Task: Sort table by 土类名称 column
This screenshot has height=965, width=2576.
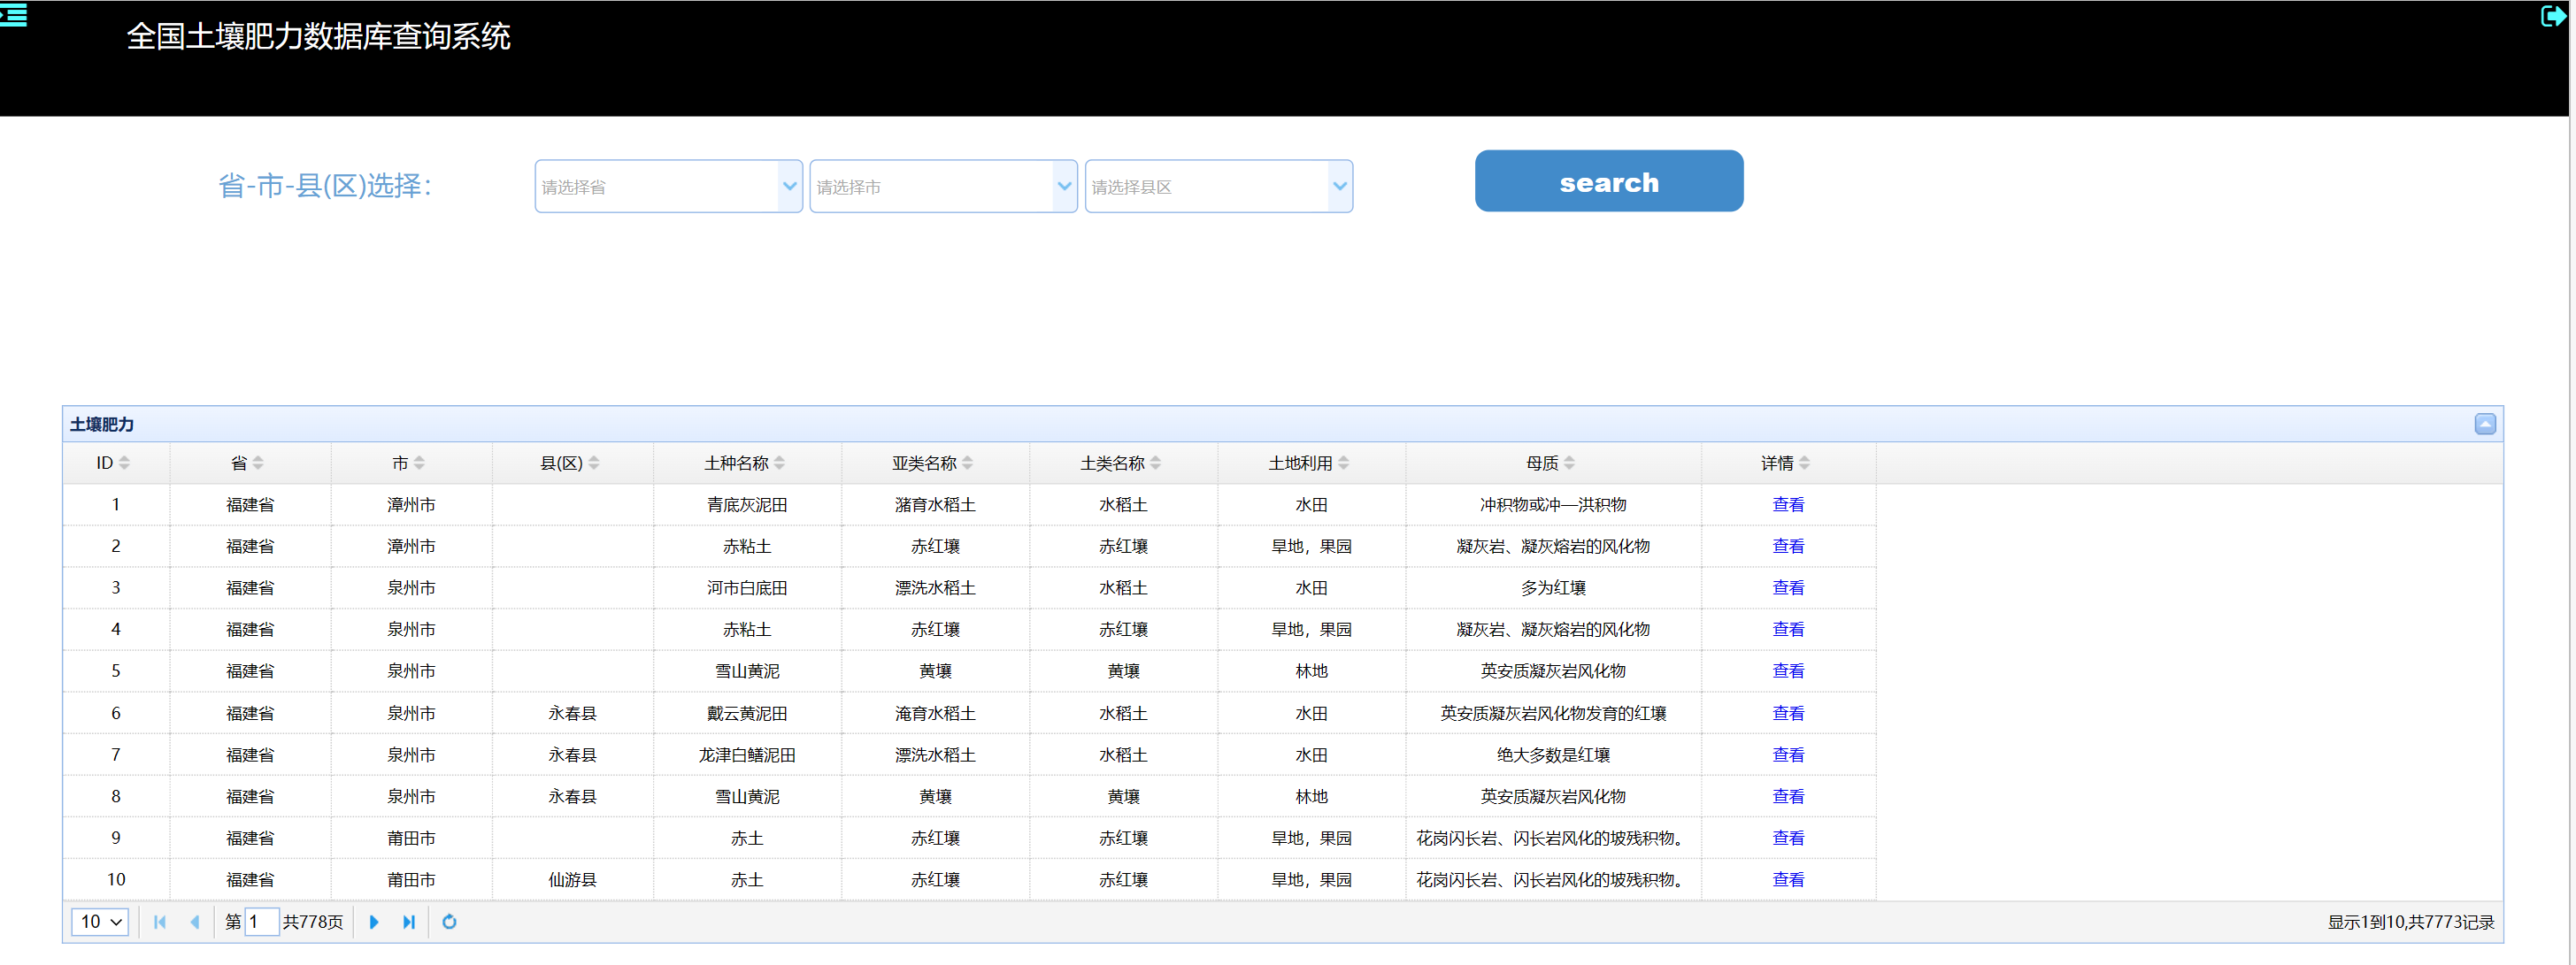Action: click(1122, 463)
